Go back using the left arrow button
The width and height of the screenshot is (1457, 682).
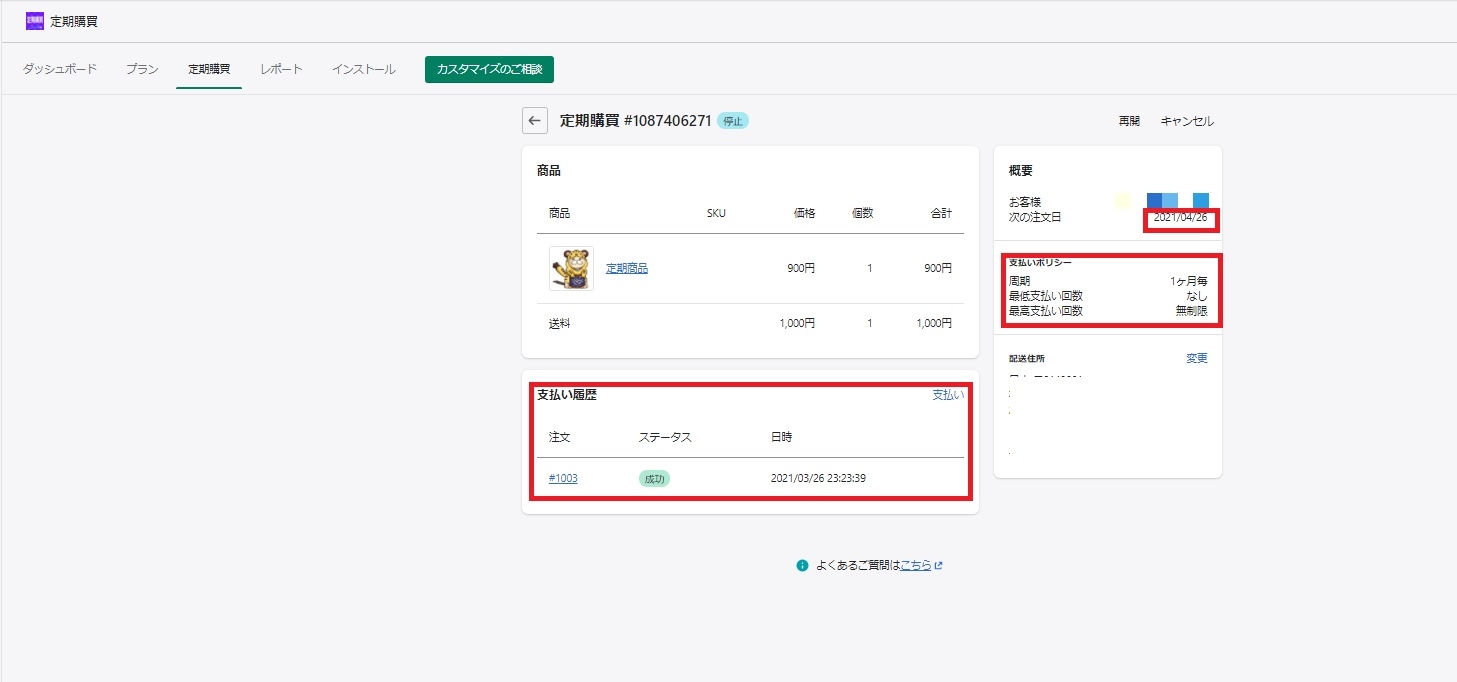click(x=535, y=121)
